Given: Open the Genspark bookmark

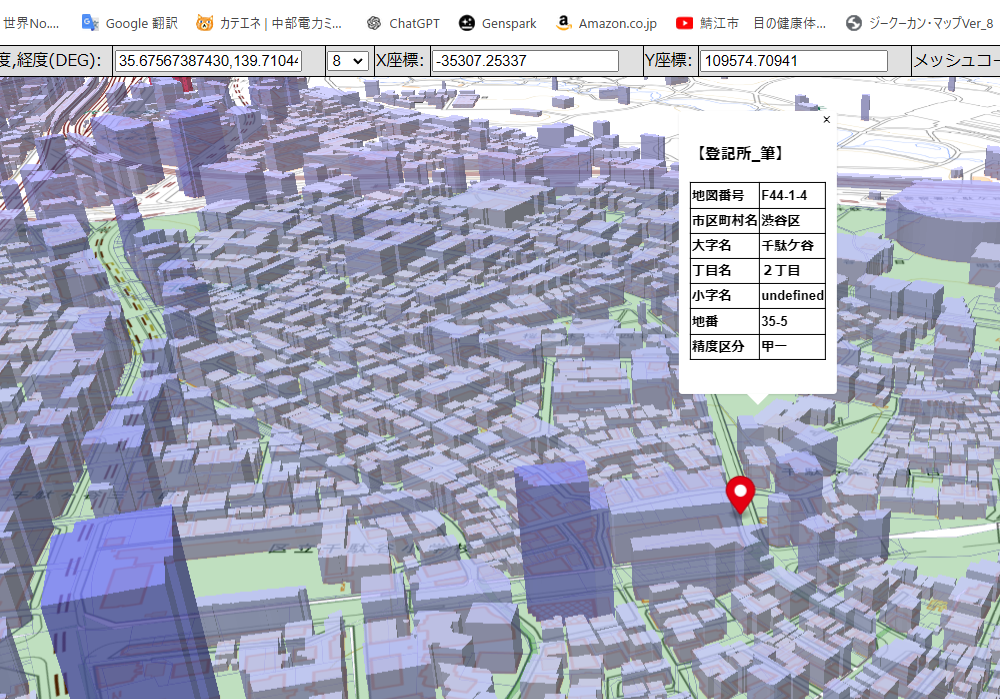Looking at the screenshot, I should pyautogui.click(x=497, y=22).
